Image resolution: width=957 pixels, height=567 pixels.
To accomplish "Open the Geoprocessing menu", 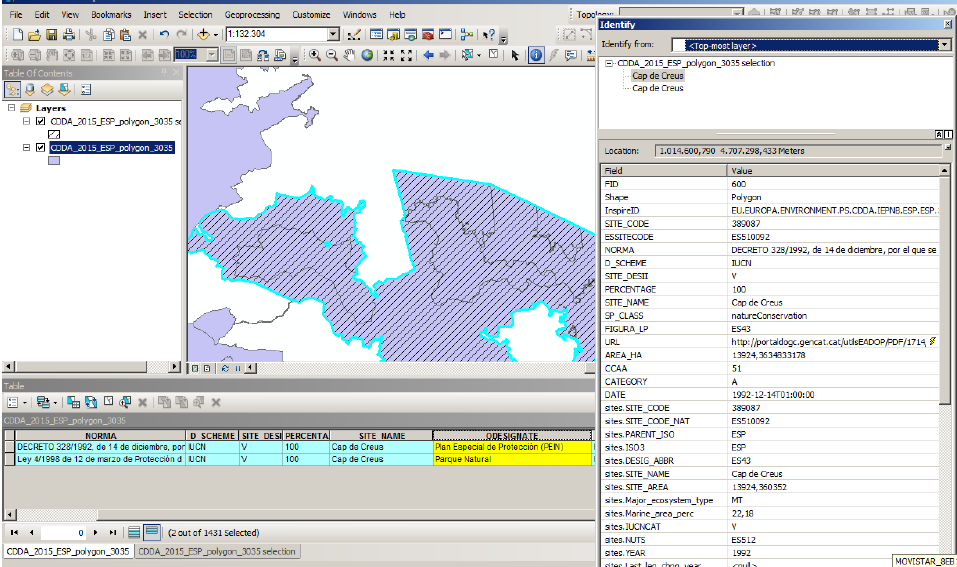I will (252, 15).
